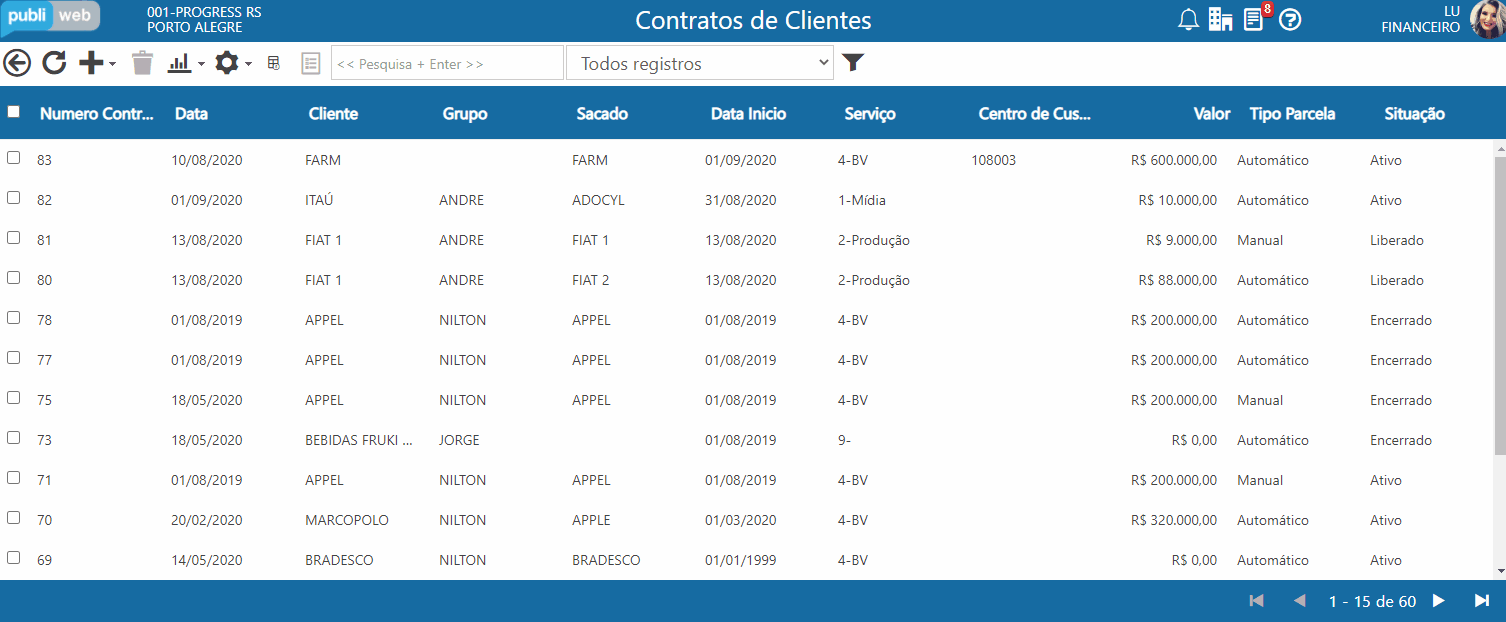Screen dimensions: 1506x622
Task: Click the BRADESCO client cell
Action: 339,560
